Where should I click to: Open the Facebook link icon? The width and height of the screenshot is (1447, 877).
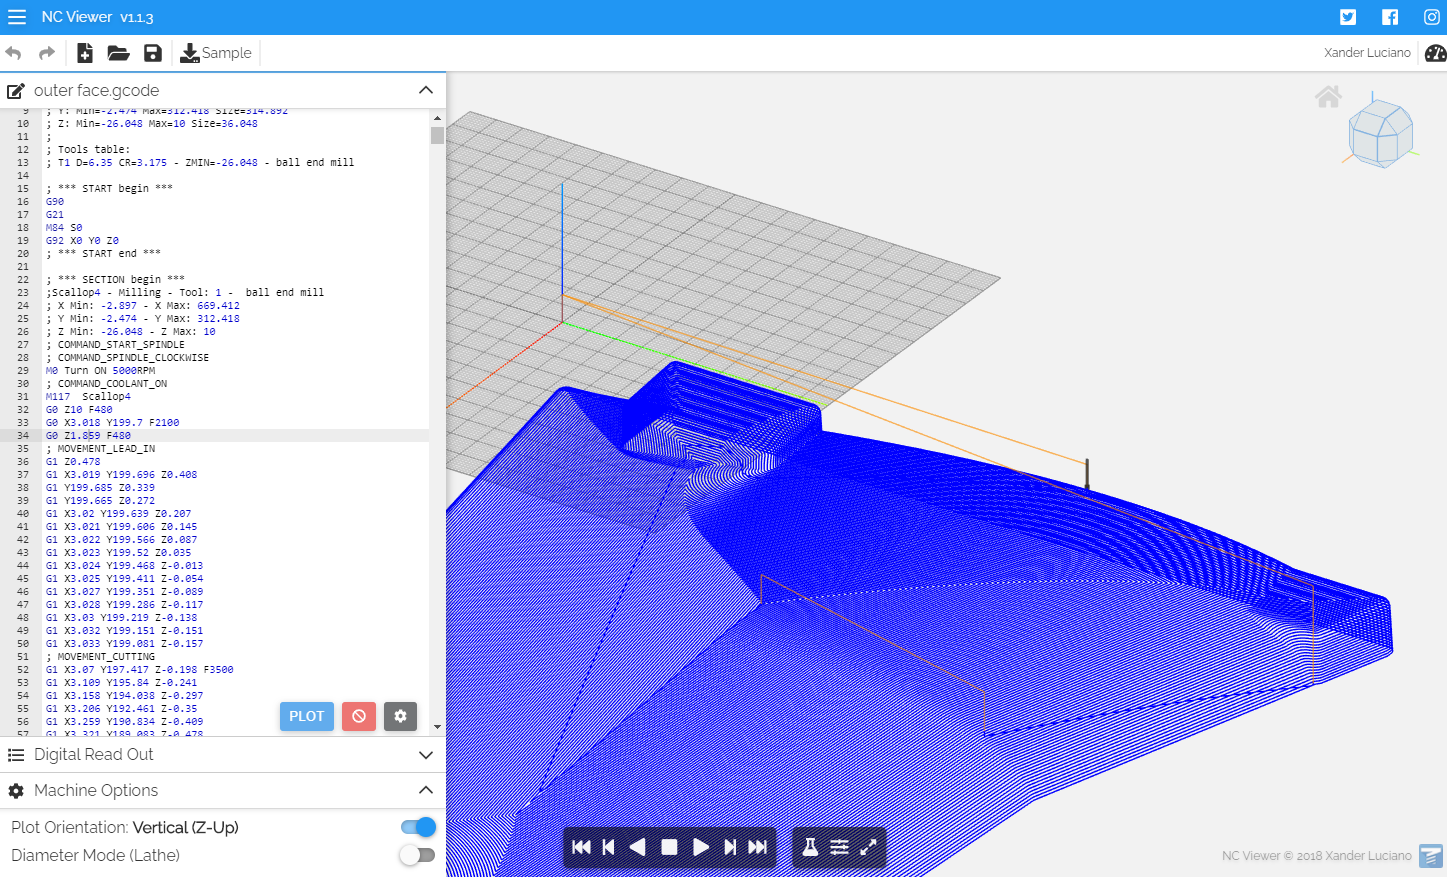[1390, 17]
